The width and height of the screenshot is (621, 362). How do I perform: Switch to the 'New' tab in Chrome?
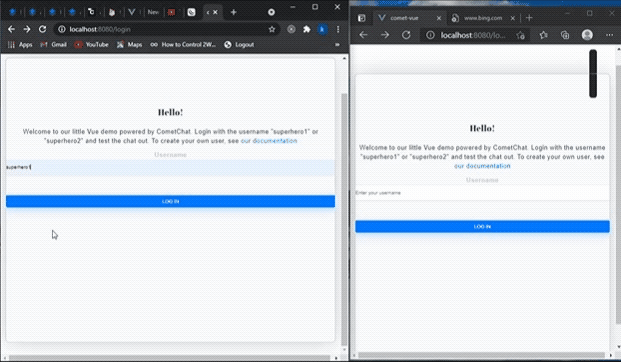coord(153,12)
